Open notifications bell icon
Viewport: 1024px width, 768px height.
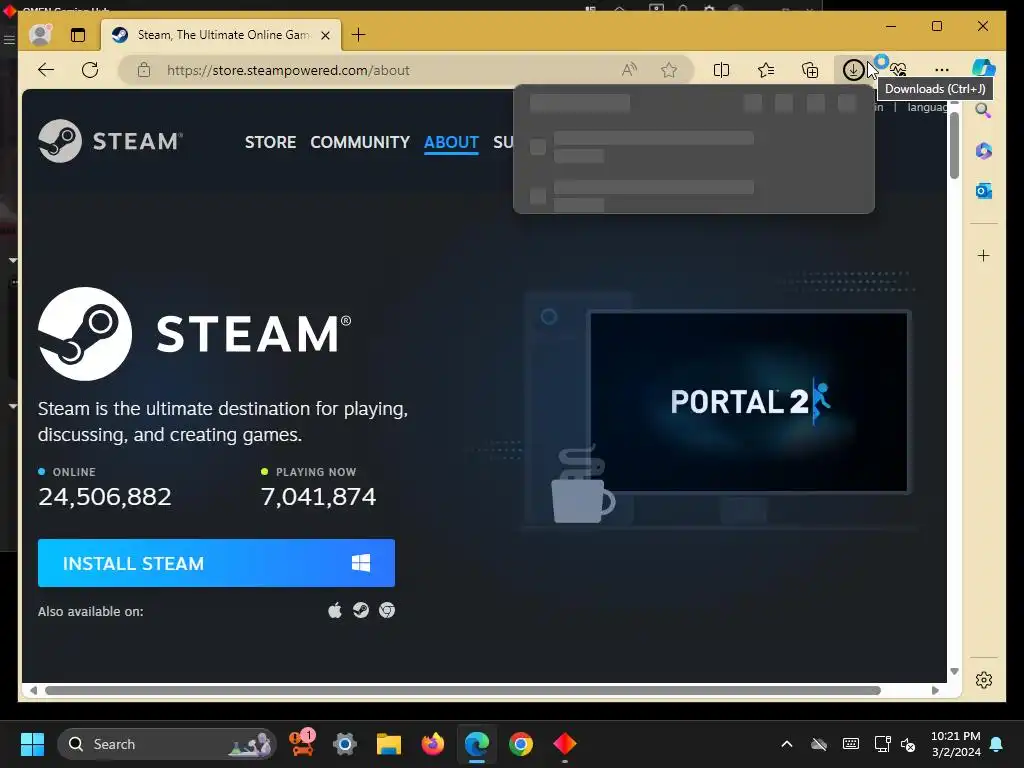point(997,744)
